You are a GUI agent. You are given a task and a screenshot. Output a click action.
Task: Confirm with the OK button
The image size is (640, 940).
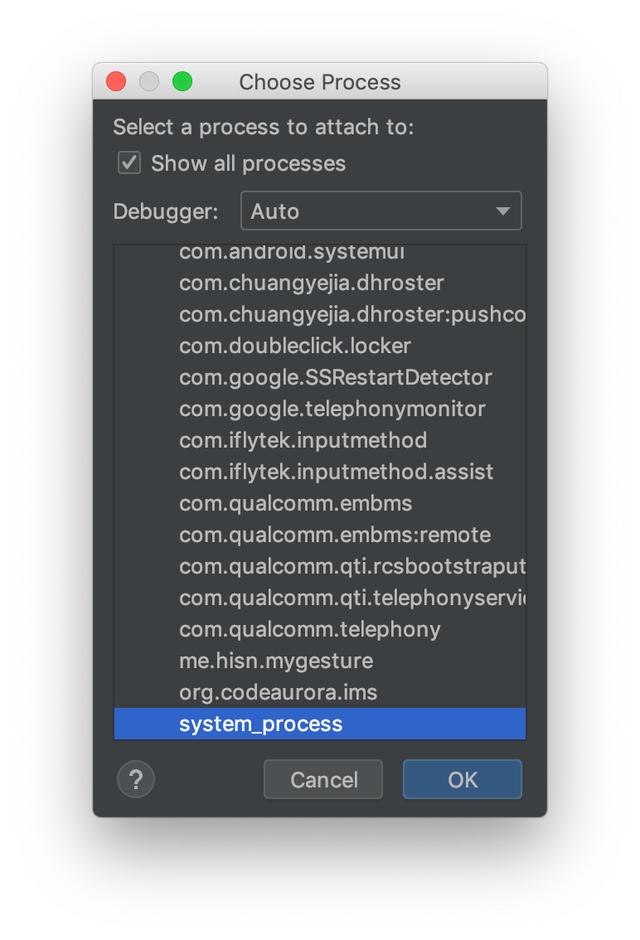[x=462, y=779]
